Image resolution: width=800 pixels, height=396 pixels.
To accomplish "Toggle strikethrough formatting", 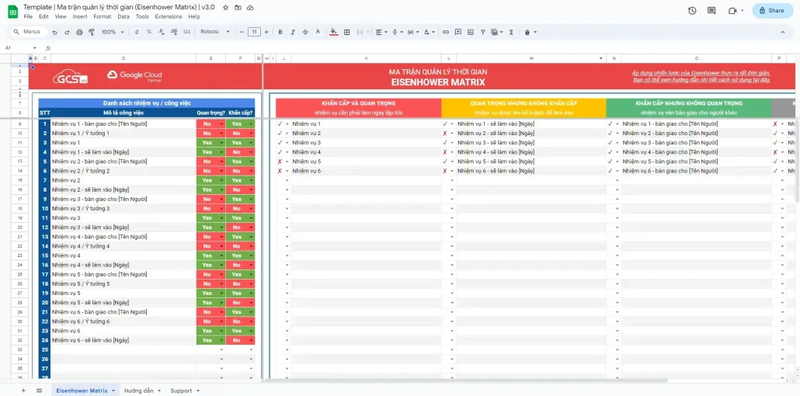I will [305, 32].
